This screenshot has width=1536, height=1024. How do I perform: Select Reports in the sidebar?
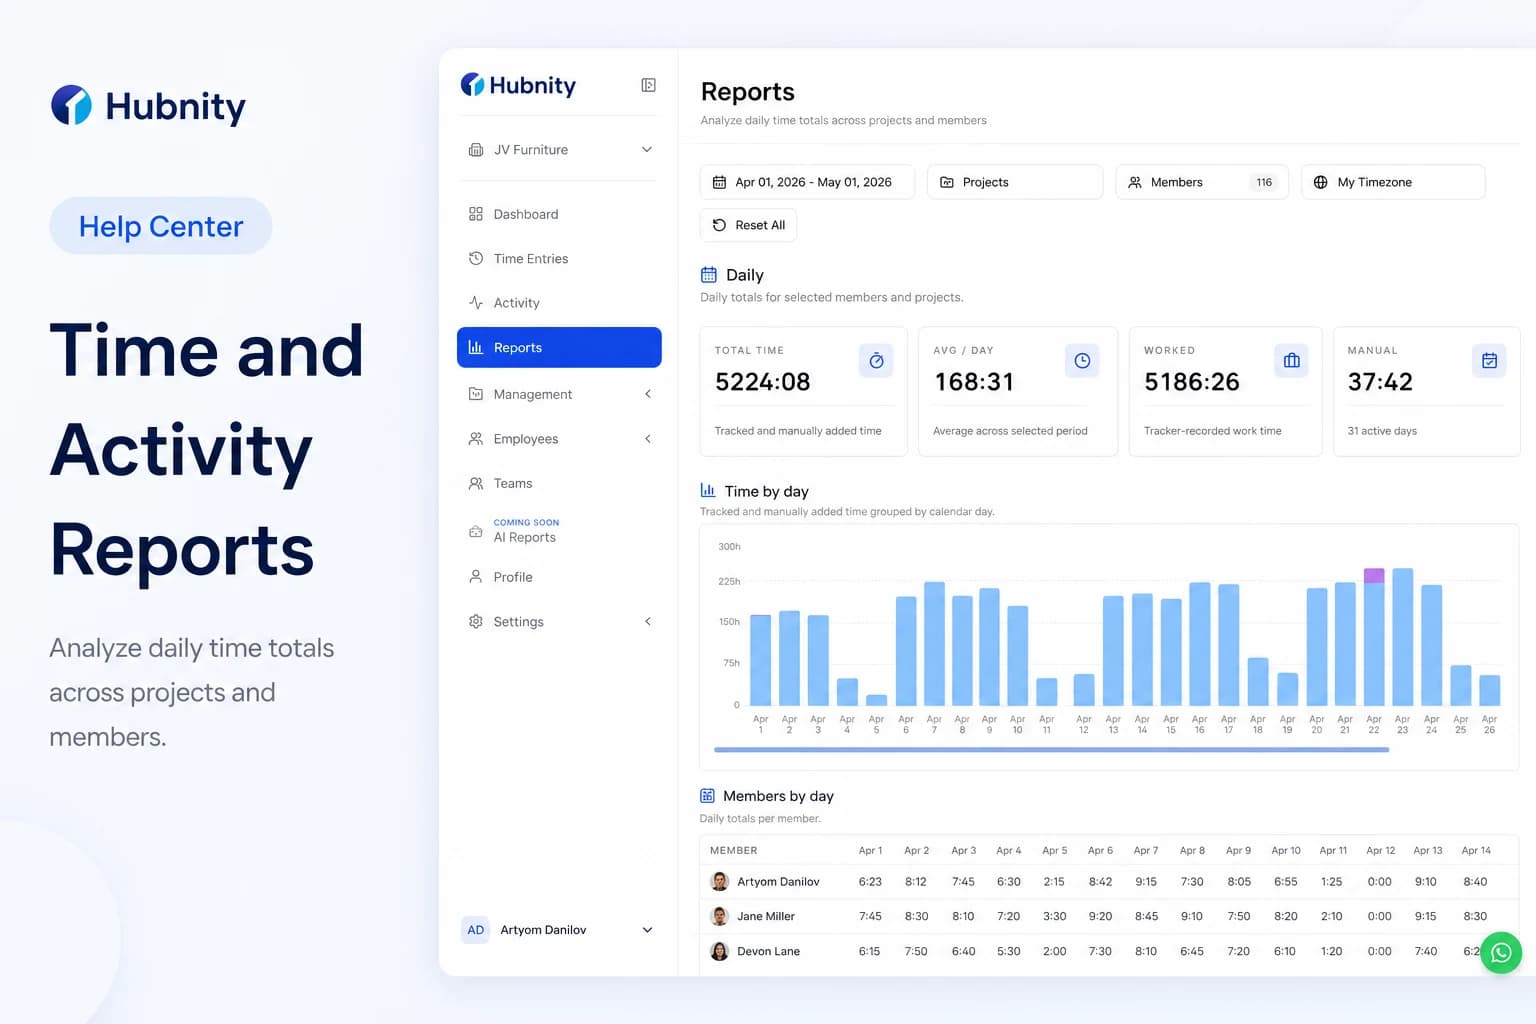click(x=559, y=348)
